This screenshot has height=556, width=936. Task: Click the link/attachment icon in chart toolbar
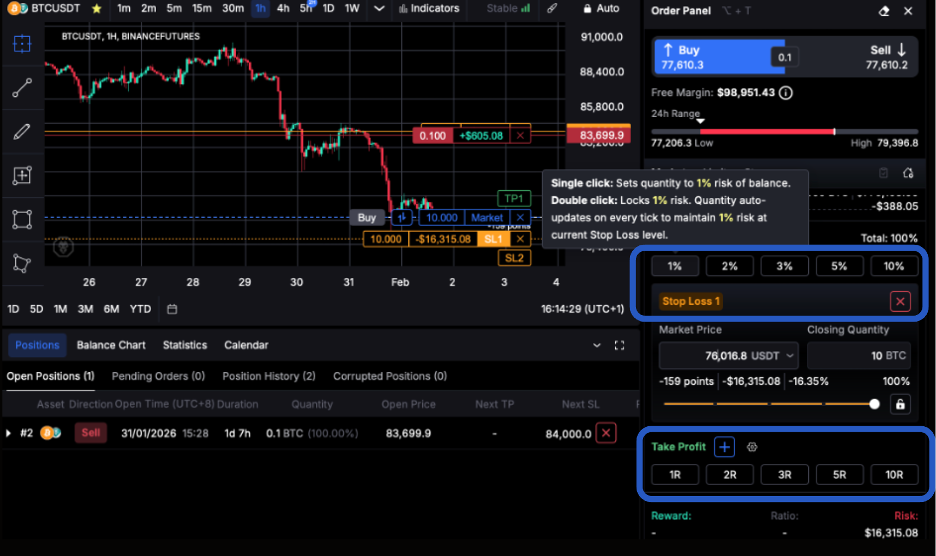(x=552, y=8)
